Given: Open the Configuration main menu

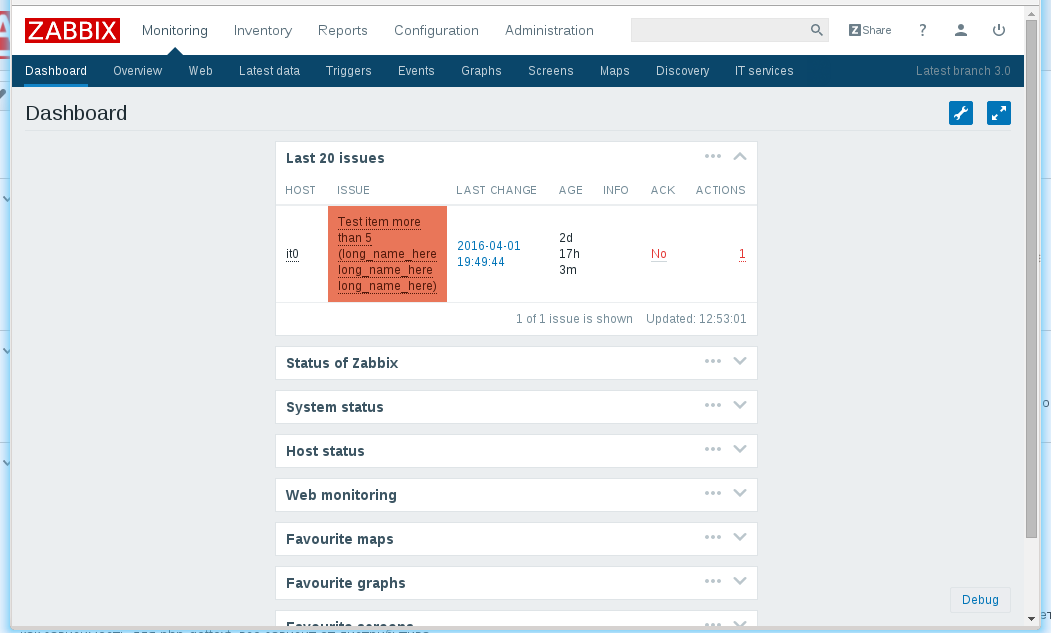Looking at the screenshot, I should [x=436, y=30].
